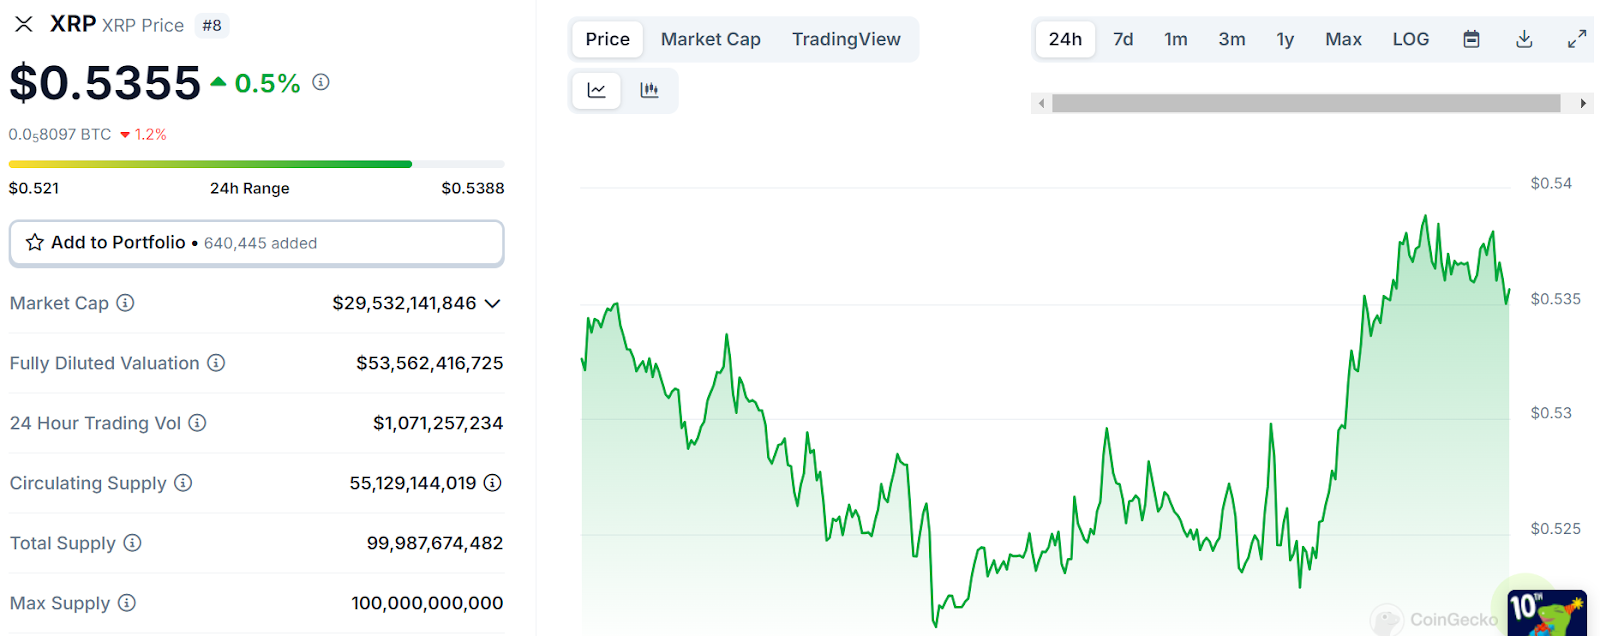Click the download chart icon

tap(1524, 39)
